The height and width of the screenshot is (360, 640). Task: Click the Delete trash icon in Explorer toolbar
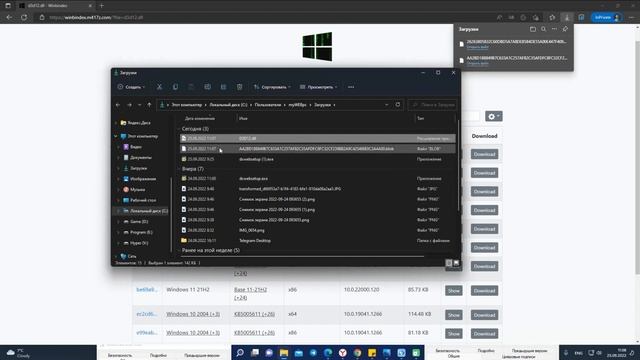pyautogui.click(x=240, y=87)
